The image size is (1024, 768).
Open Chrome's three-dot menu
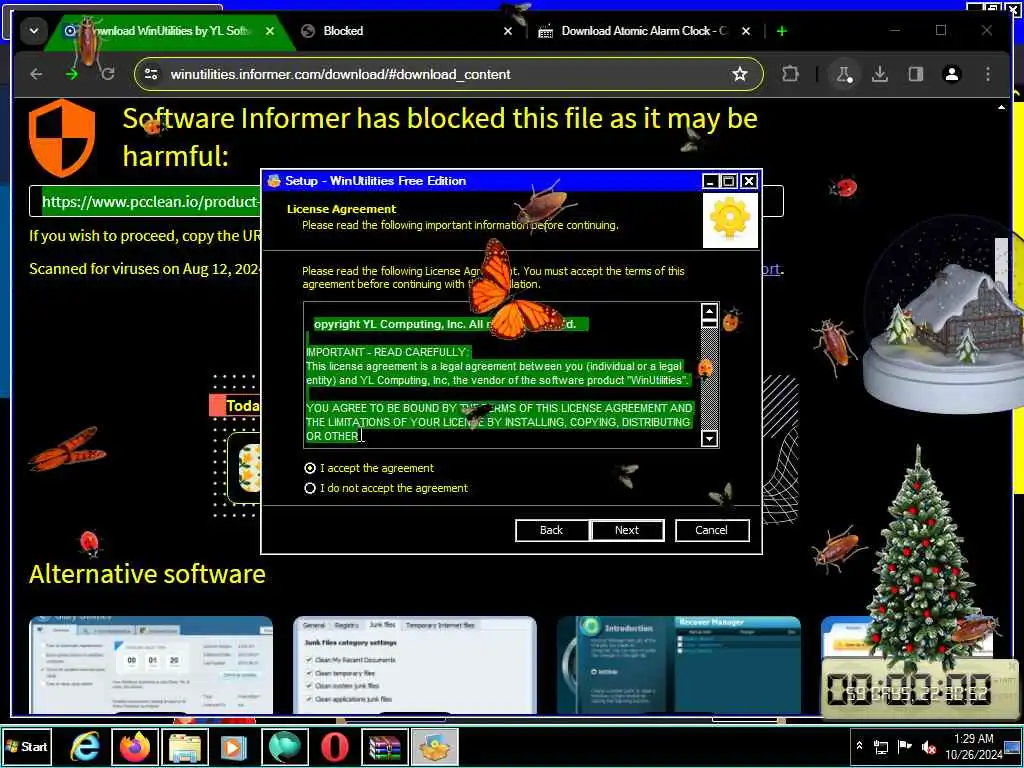987,74
